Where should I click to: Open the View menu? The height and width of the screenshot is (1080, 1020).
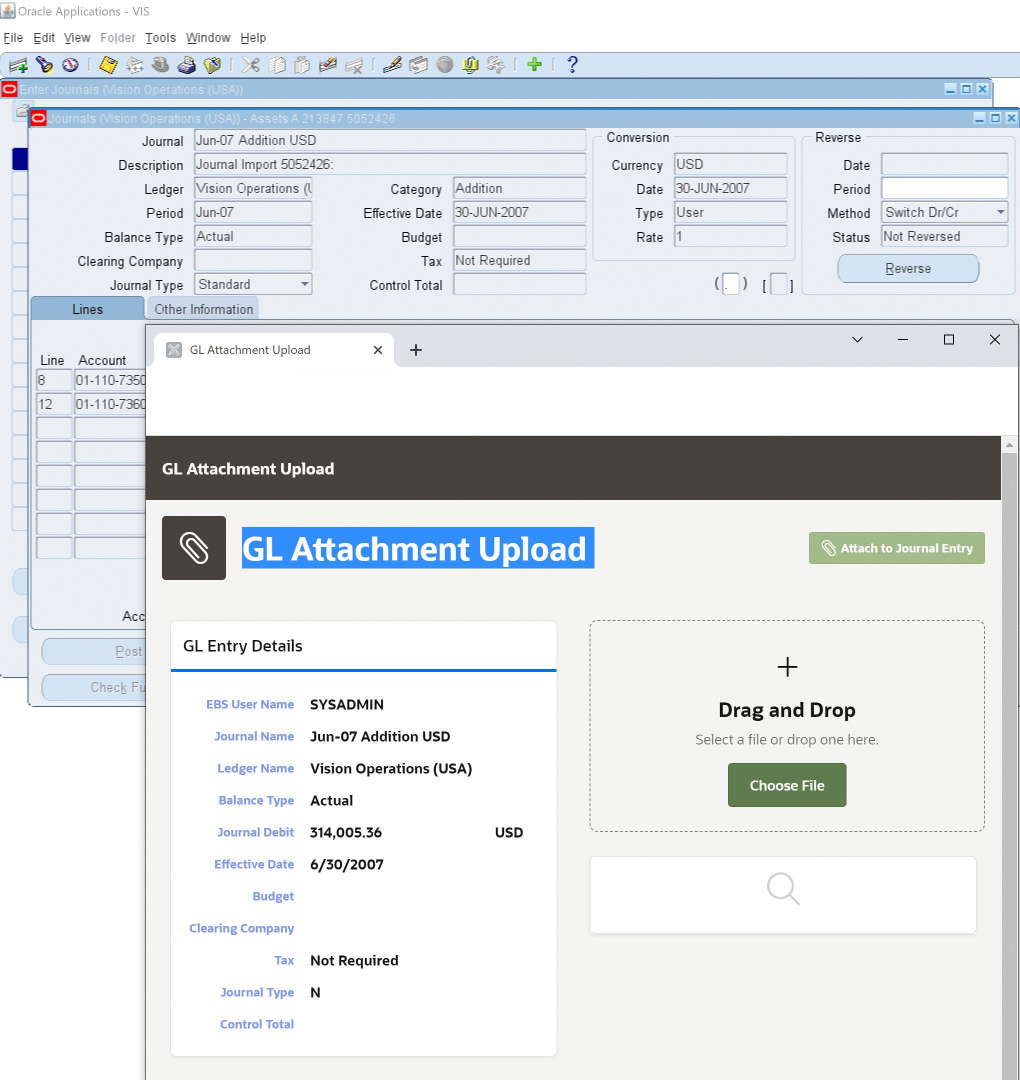pos(77,38)
